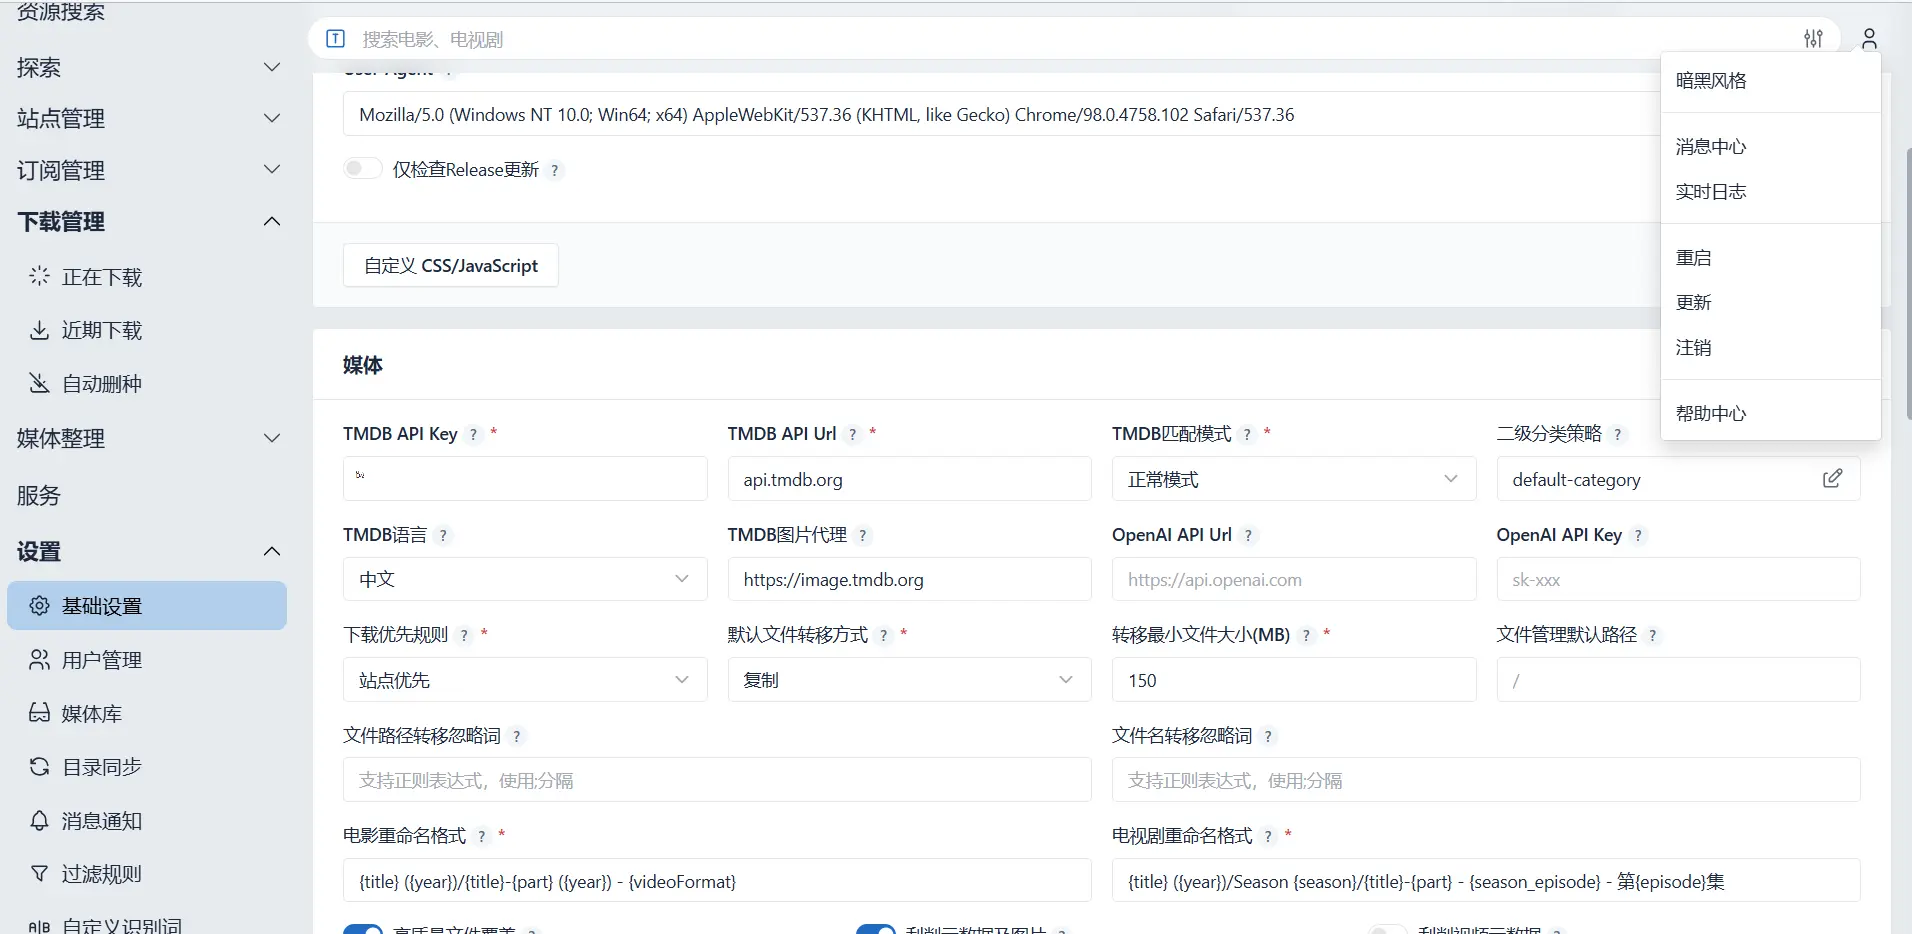Open the 默认文件转移方式 dropdown
This screenshot has height=934, width=1912.
(909, 680)
